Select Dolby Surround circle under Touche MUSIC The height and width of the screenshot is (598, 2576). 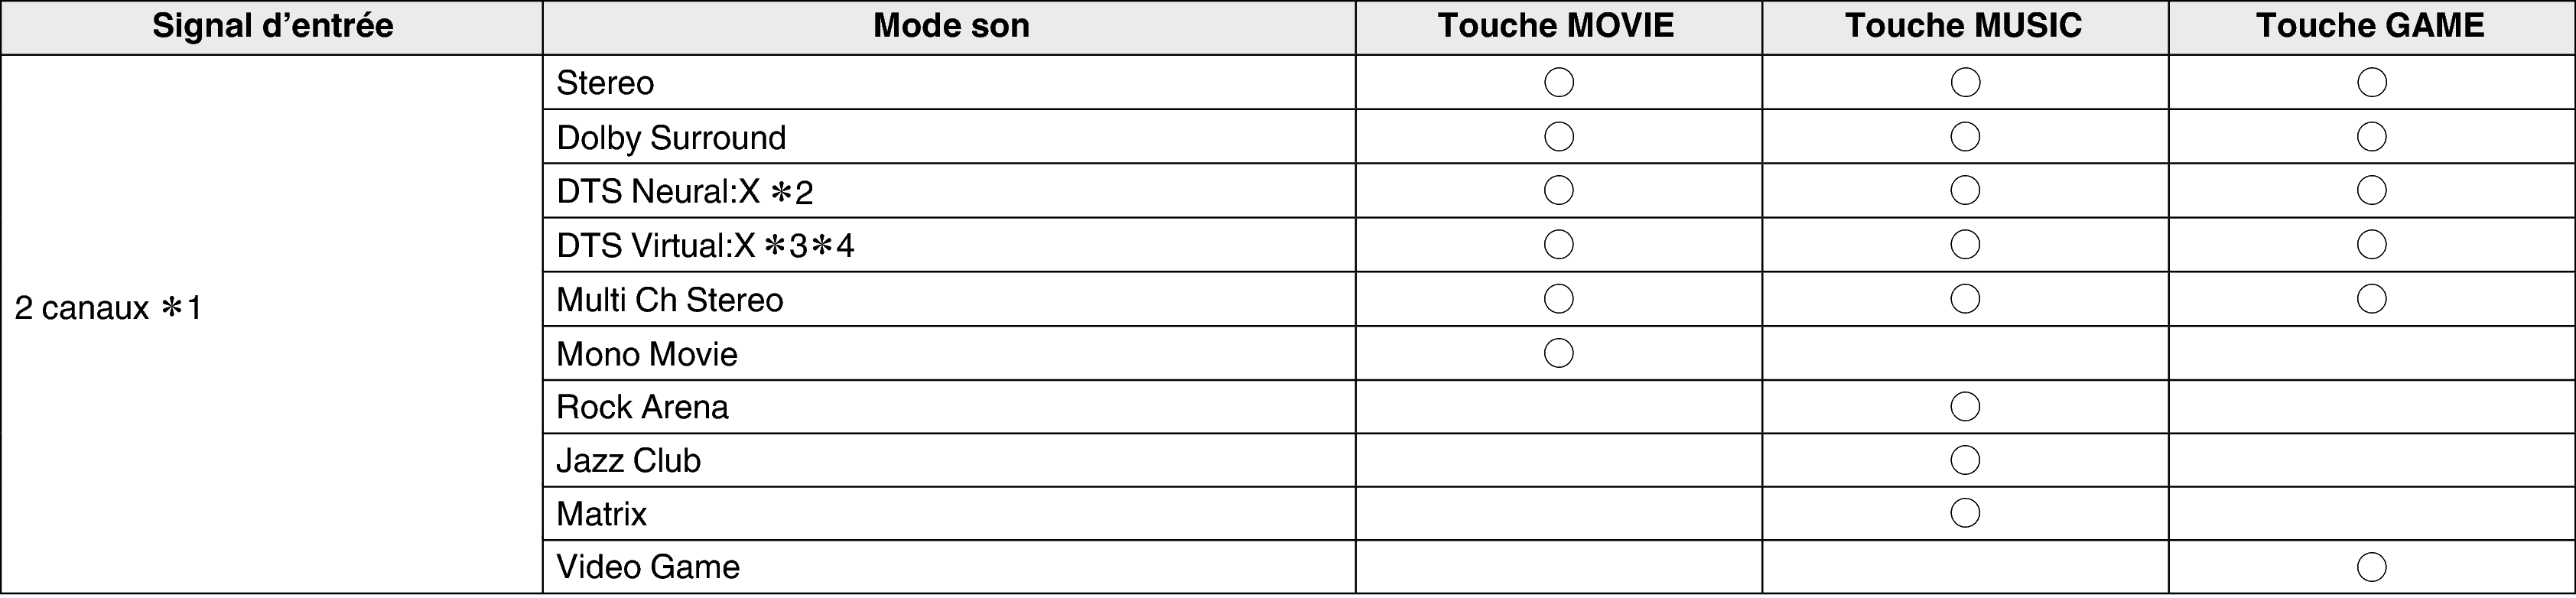pyautogui.click(x=1965, y=136)
